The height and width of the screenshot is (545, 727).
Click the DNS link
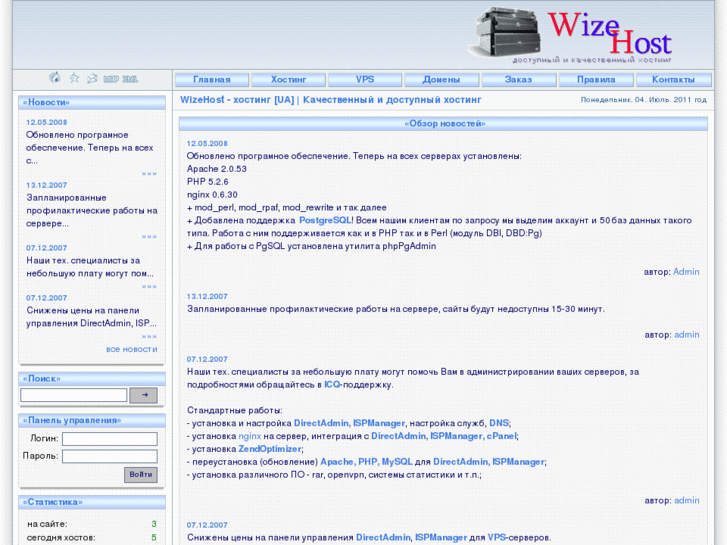(499, 423)
